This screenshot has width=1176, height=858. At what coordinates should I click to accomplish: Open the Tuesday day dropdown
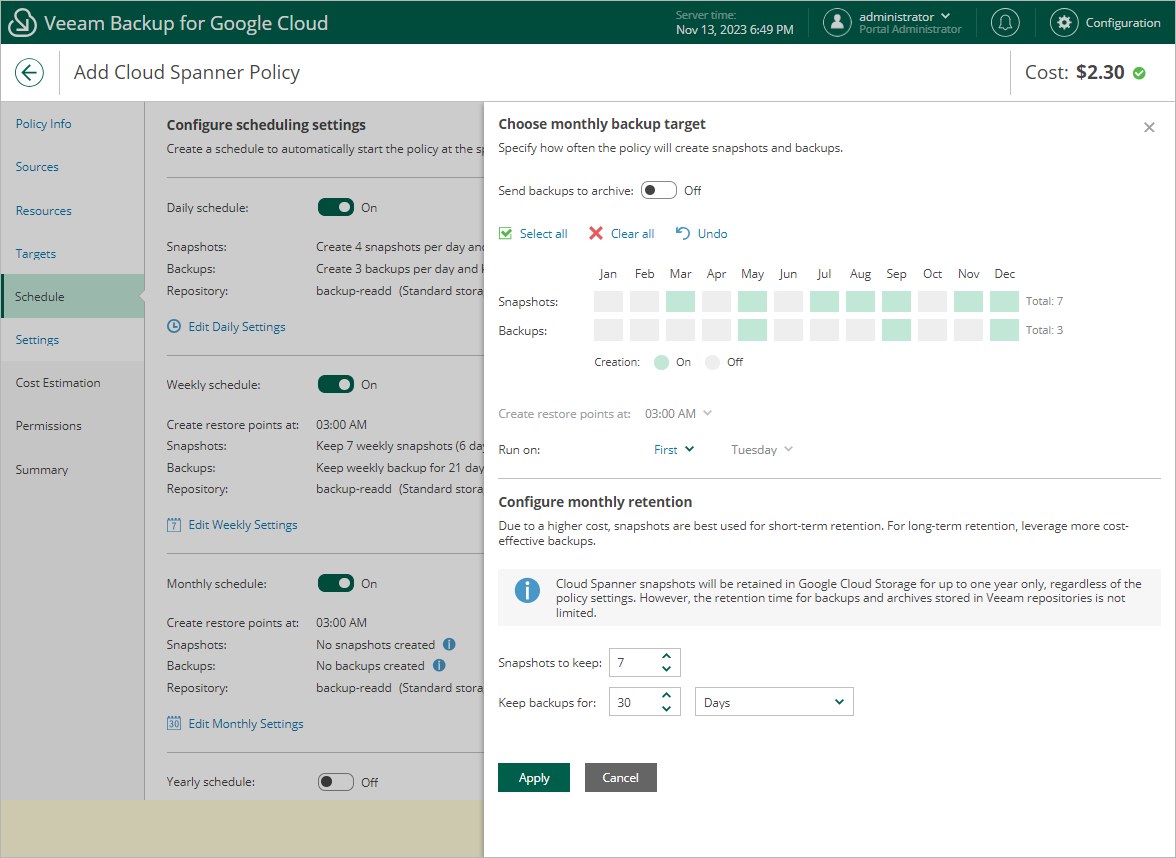761,449
